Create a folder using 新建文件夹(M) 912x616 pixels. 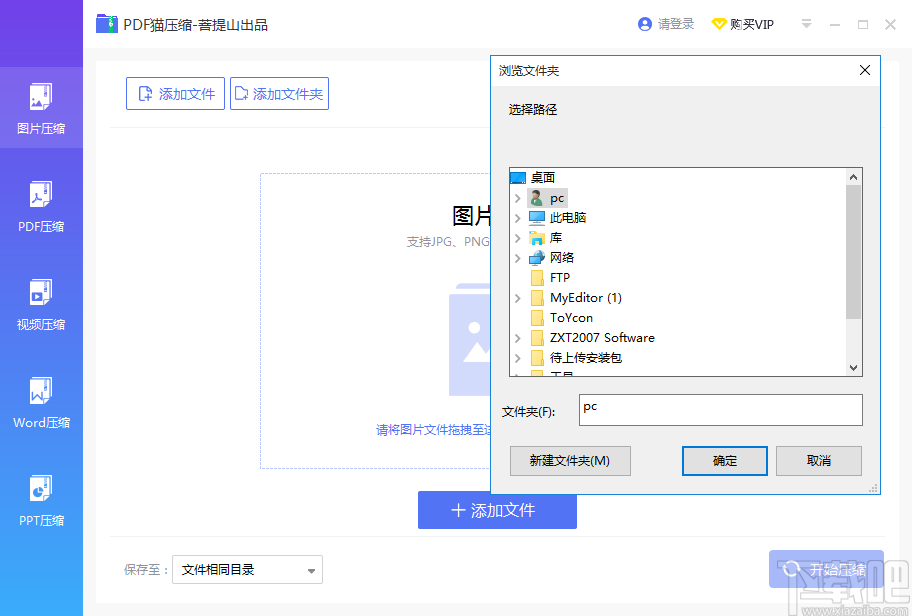pos(570,461)
